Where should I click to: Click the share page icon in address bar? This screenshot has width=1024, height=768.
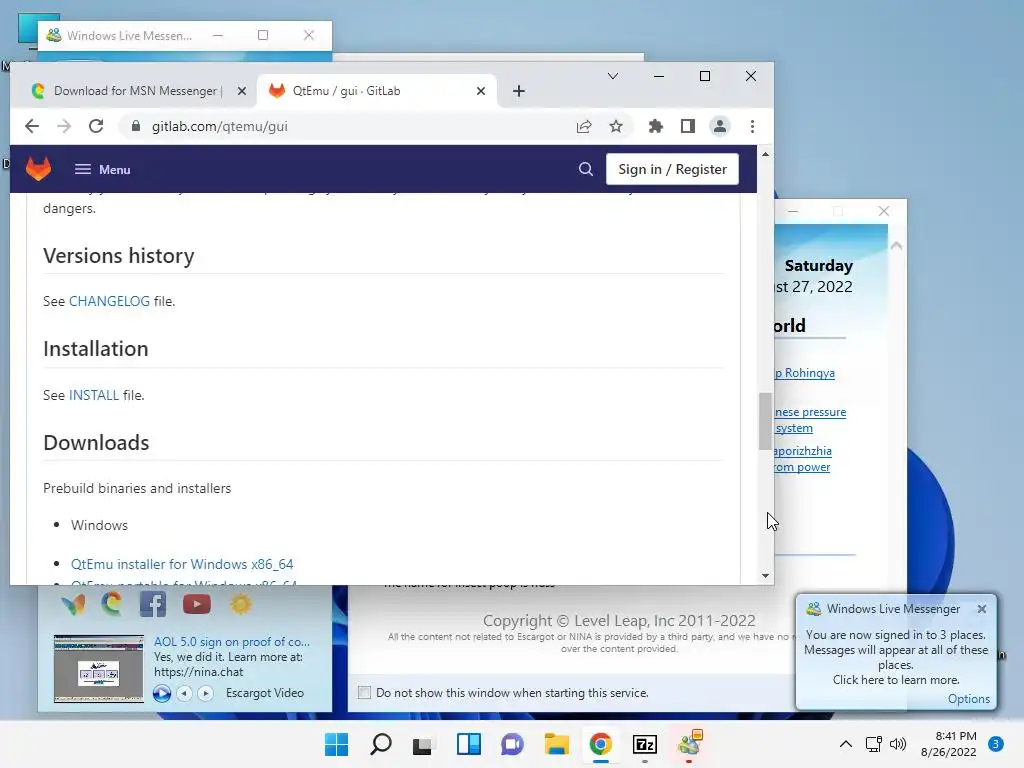(584, 127)
